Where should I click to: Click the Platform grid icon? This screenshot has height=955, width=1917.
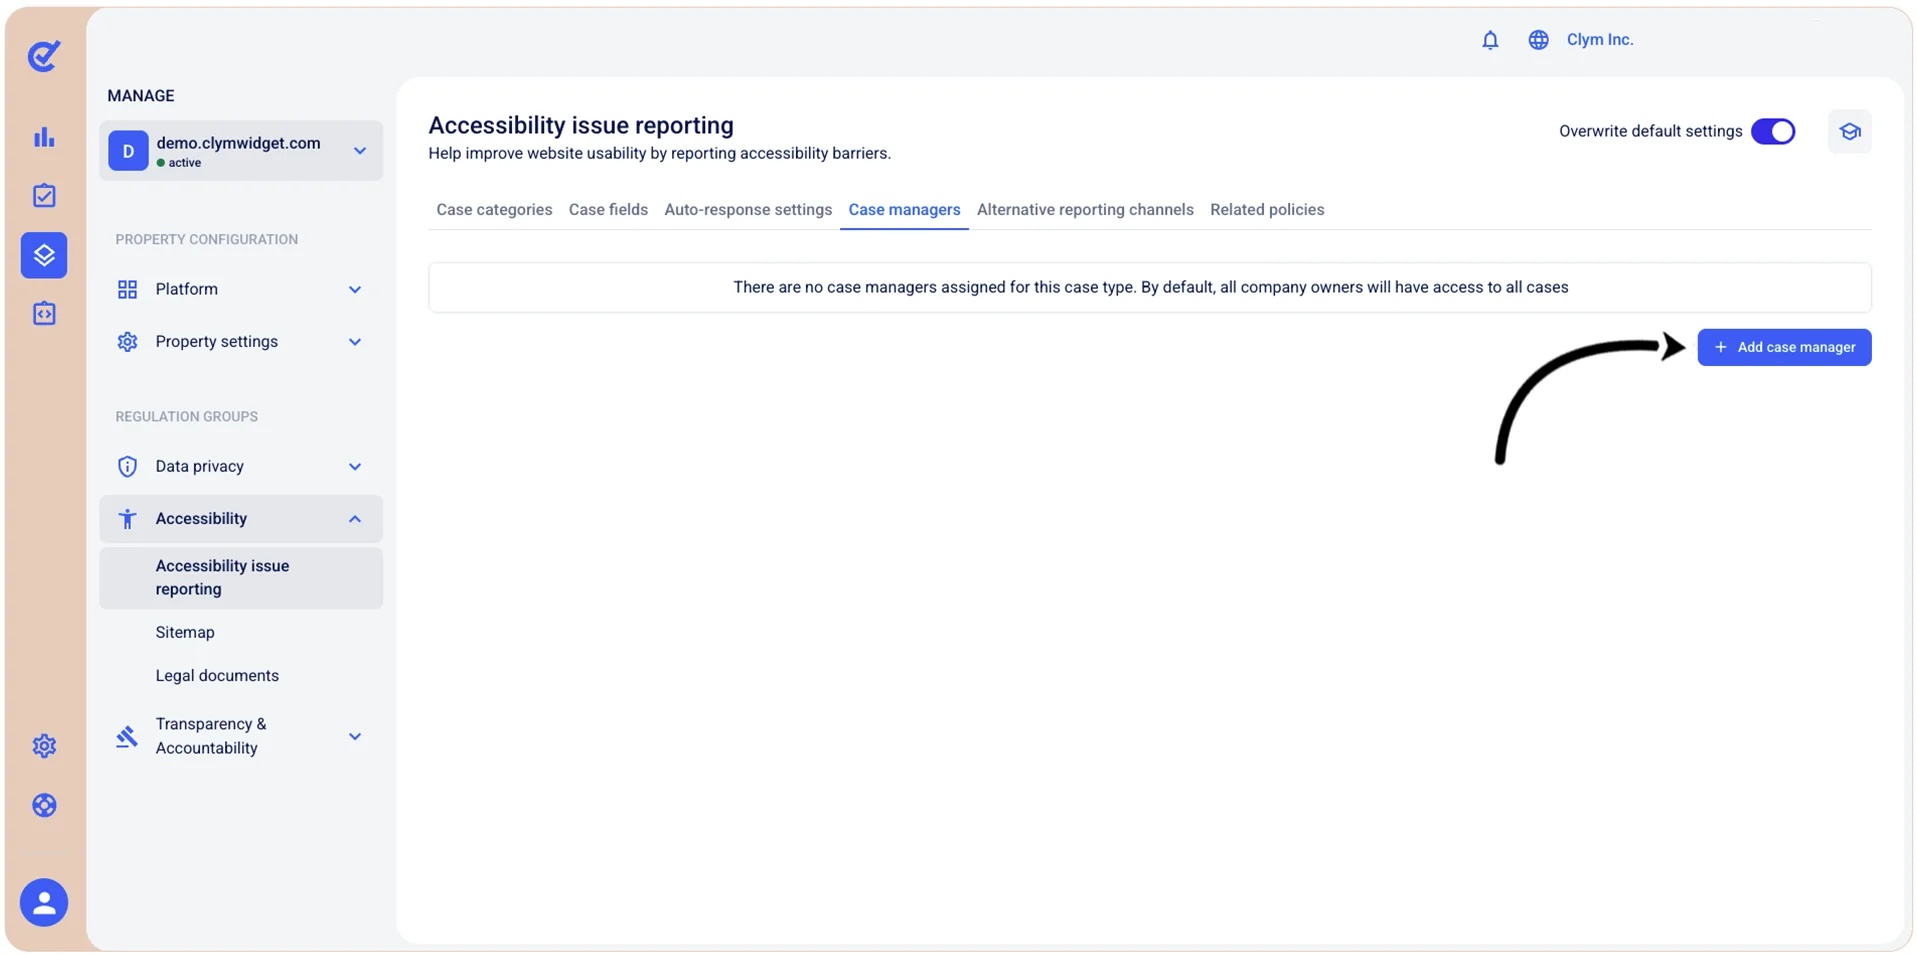tap(127, 289)
